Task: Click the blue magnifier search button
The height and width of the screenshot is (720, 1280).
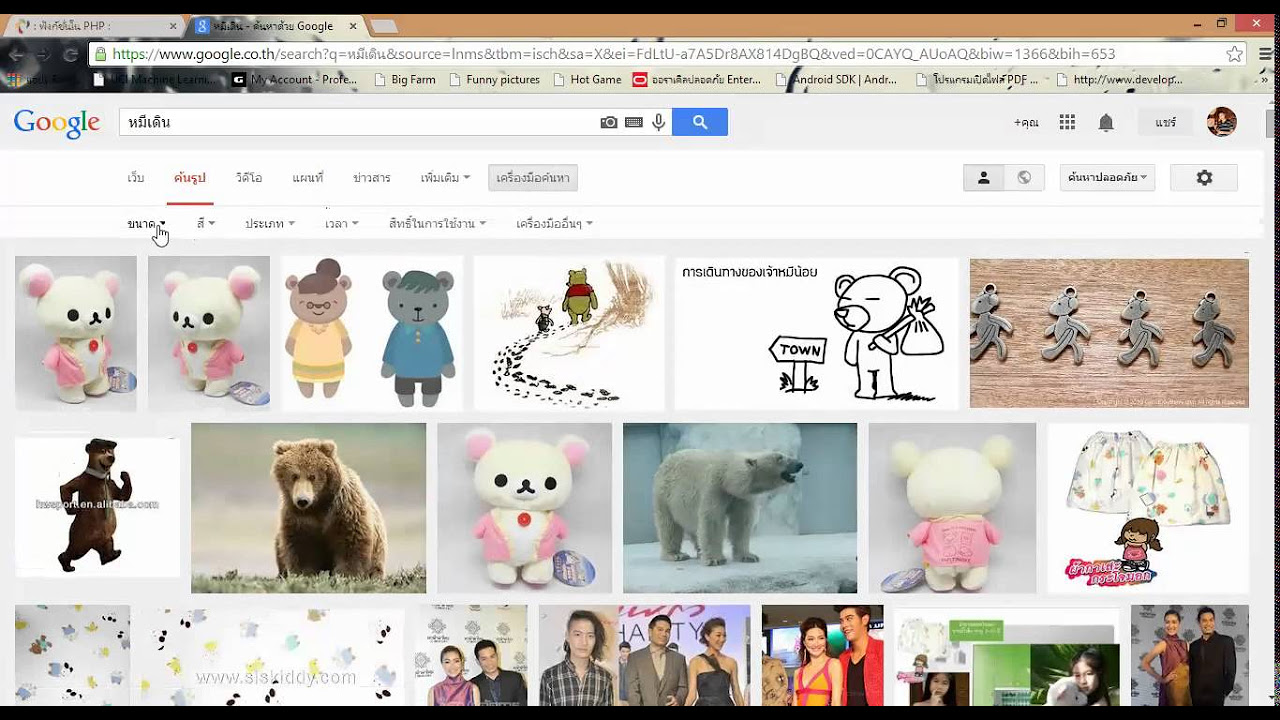Action: (700, 122)
